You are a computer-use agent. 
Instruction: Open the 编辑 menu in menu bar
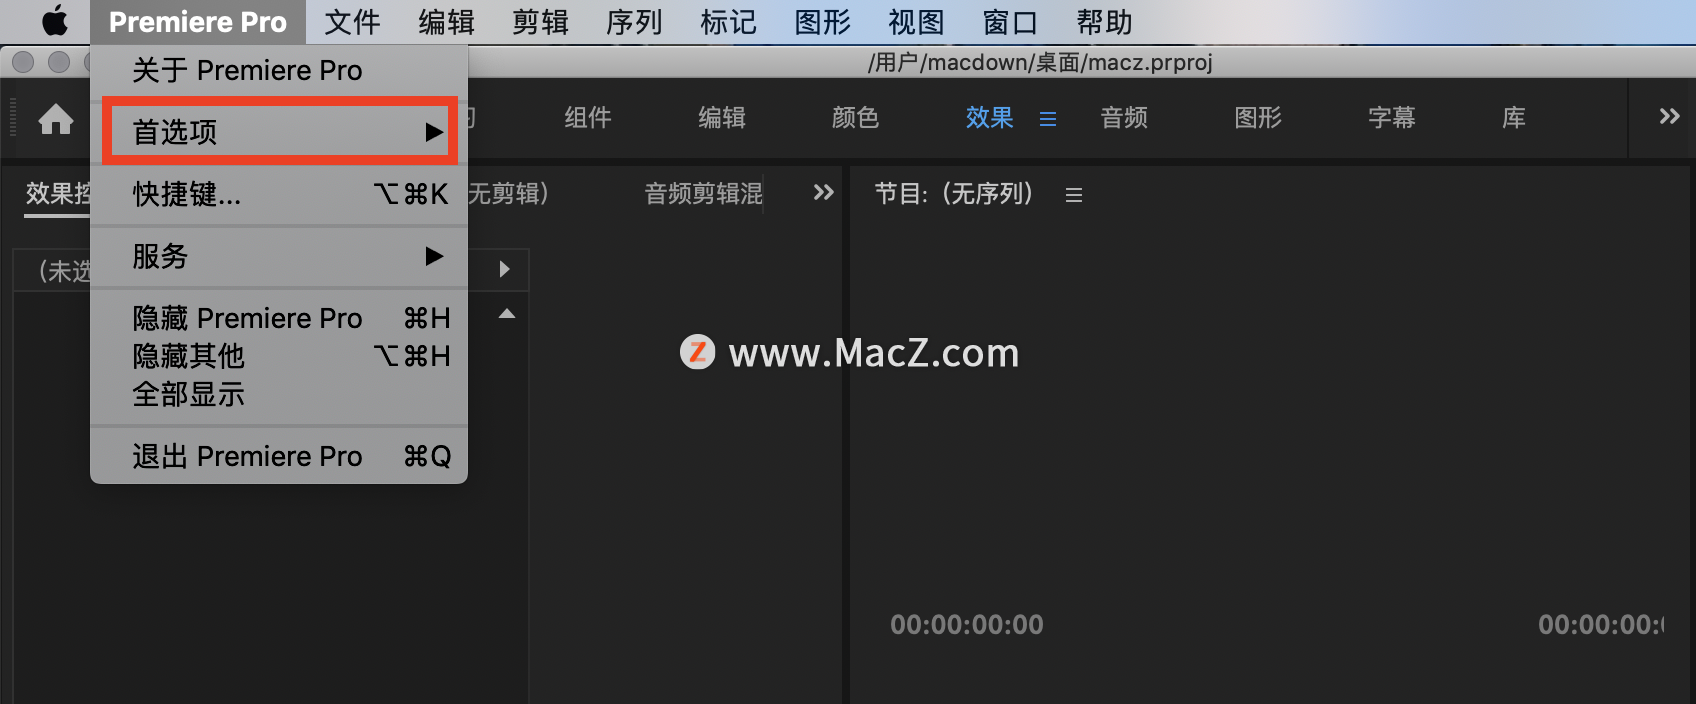[446, 22]
